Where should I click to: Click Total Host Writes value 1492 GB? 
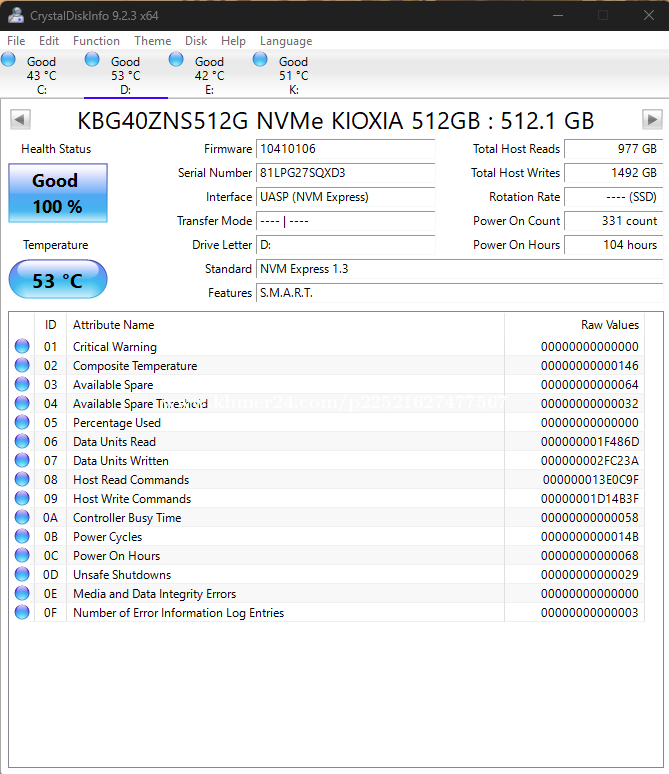[x=614, y=173]
